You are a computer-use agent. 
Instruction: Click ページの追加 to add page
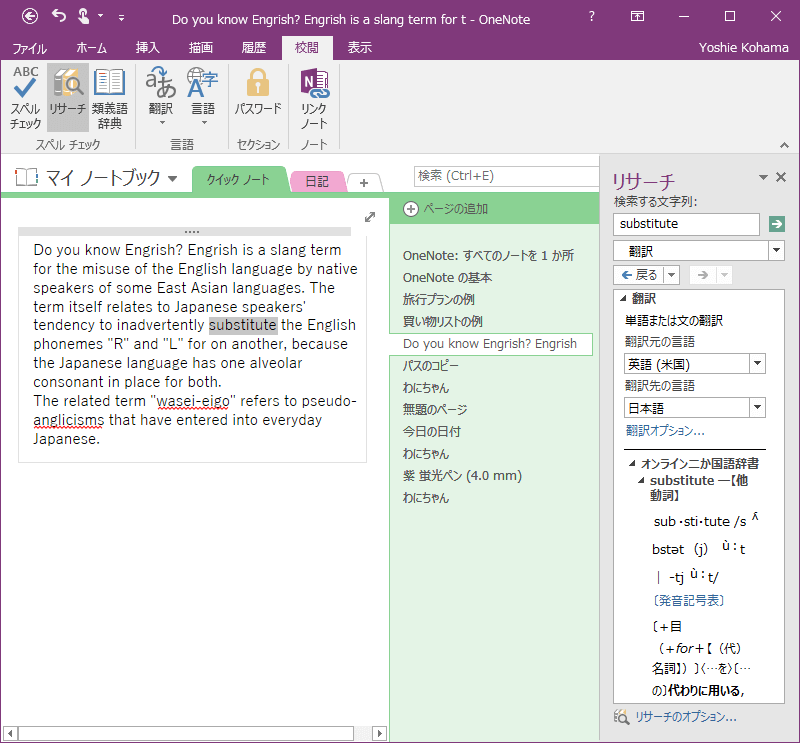445,209
